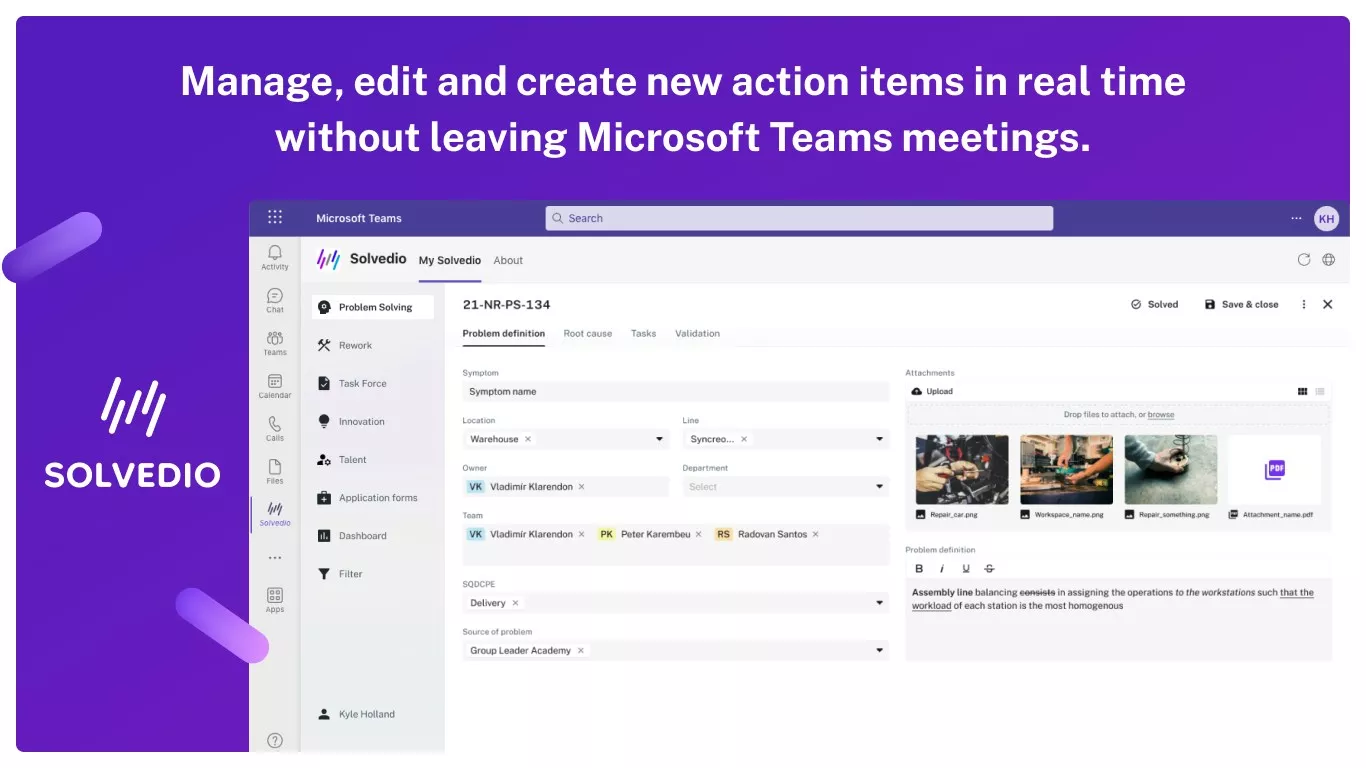Remove Warehouse from Location field
1366x768 pixels.
528,439
